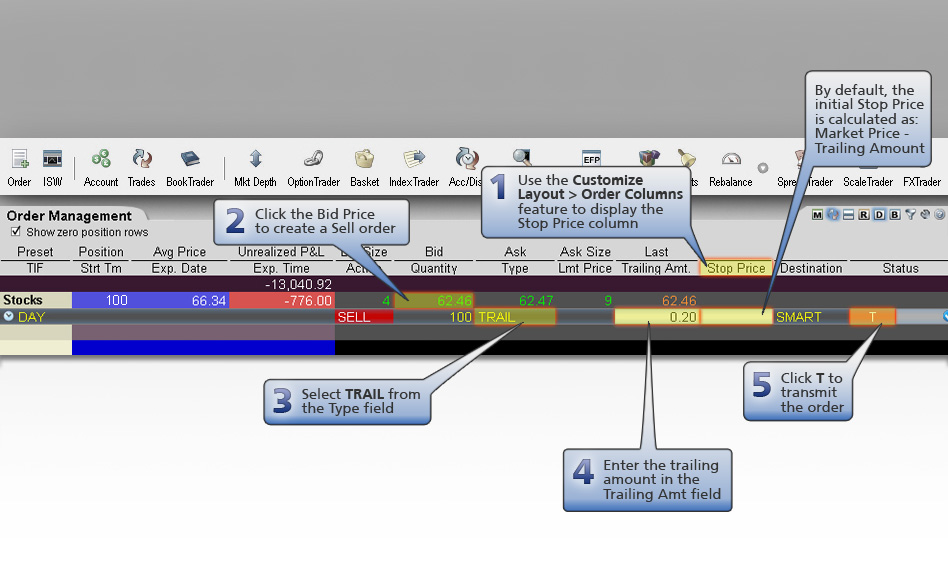
Task: Open the Mkt Depth arrows icon
Action: point(255,159)
